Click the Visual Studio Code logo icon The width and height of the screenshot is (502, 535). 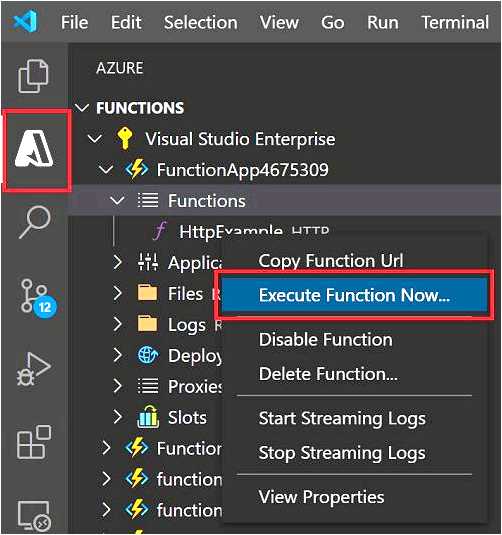click(25, 21)
